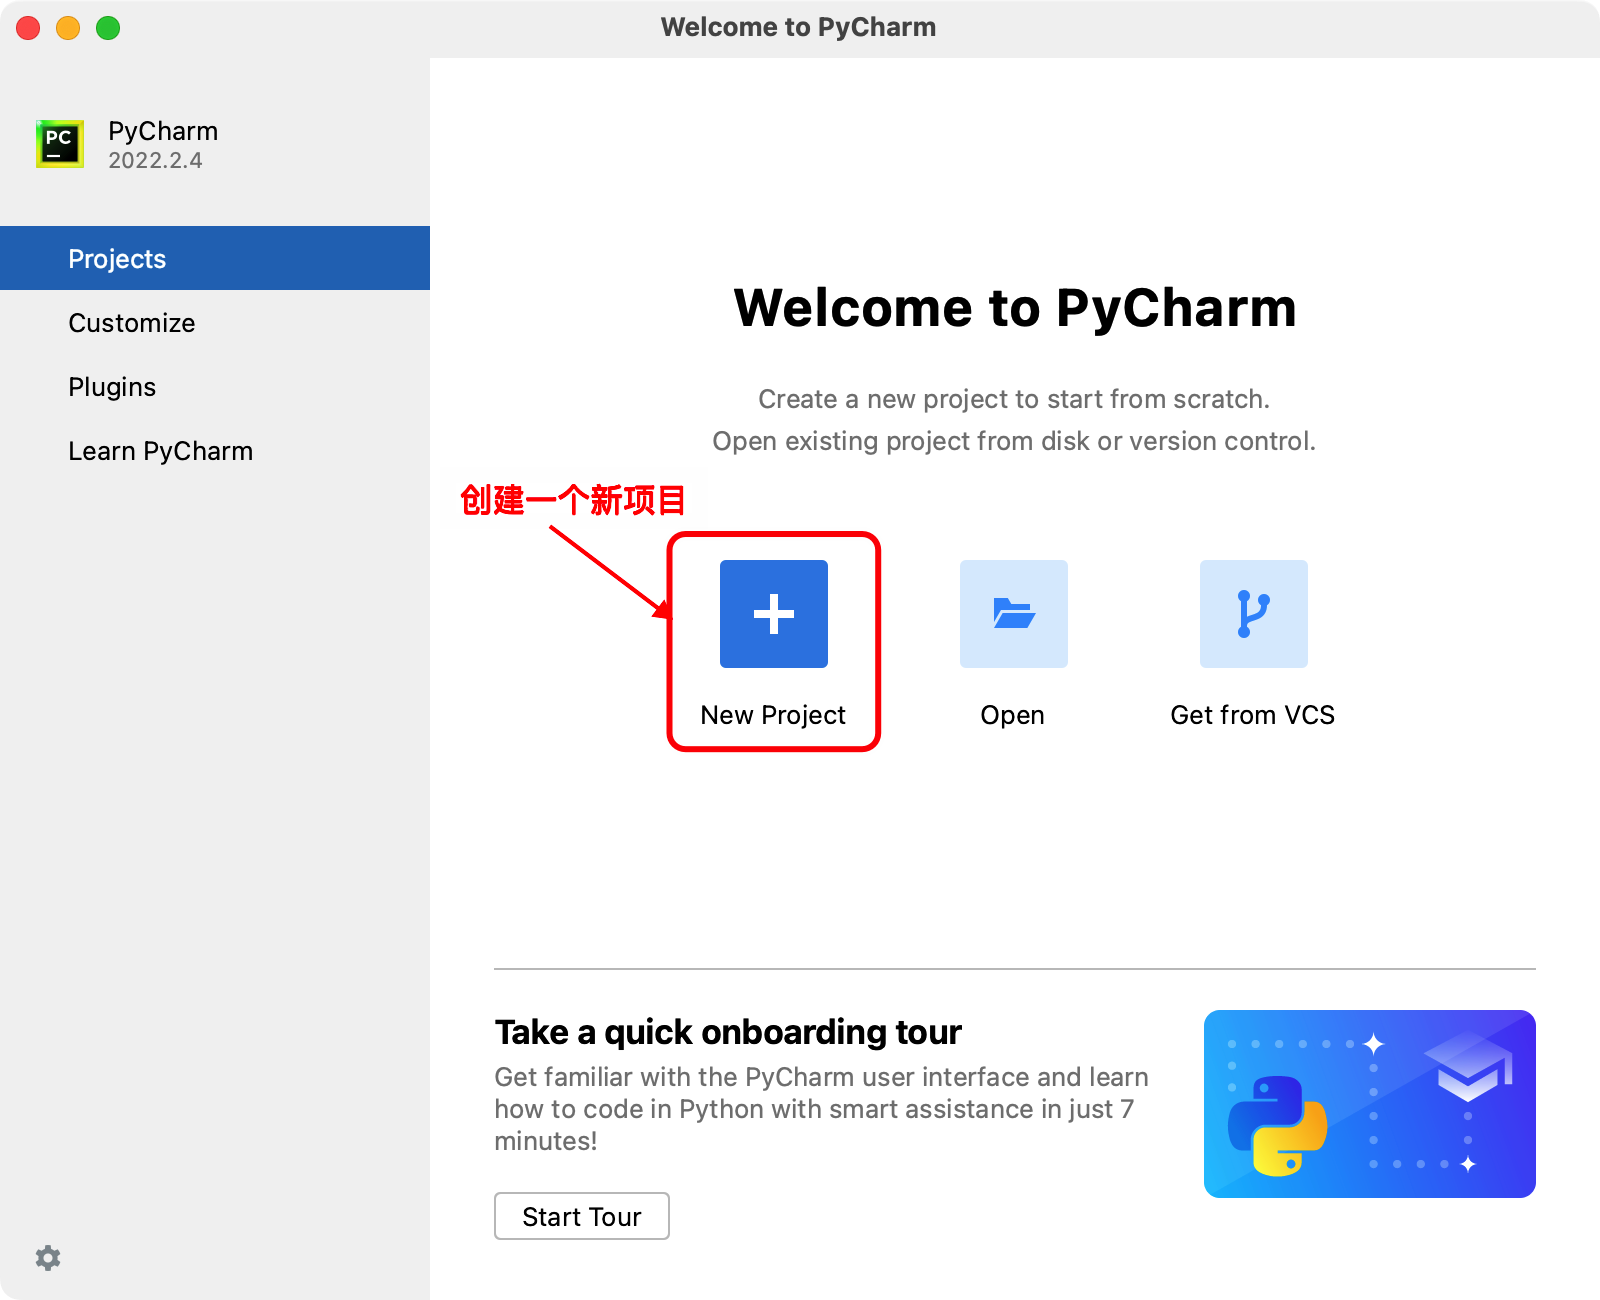Click the 'Take a quick onboarding tour' heading
The height and width of the screenshot is (1300, 1600).
[728, 1032]
